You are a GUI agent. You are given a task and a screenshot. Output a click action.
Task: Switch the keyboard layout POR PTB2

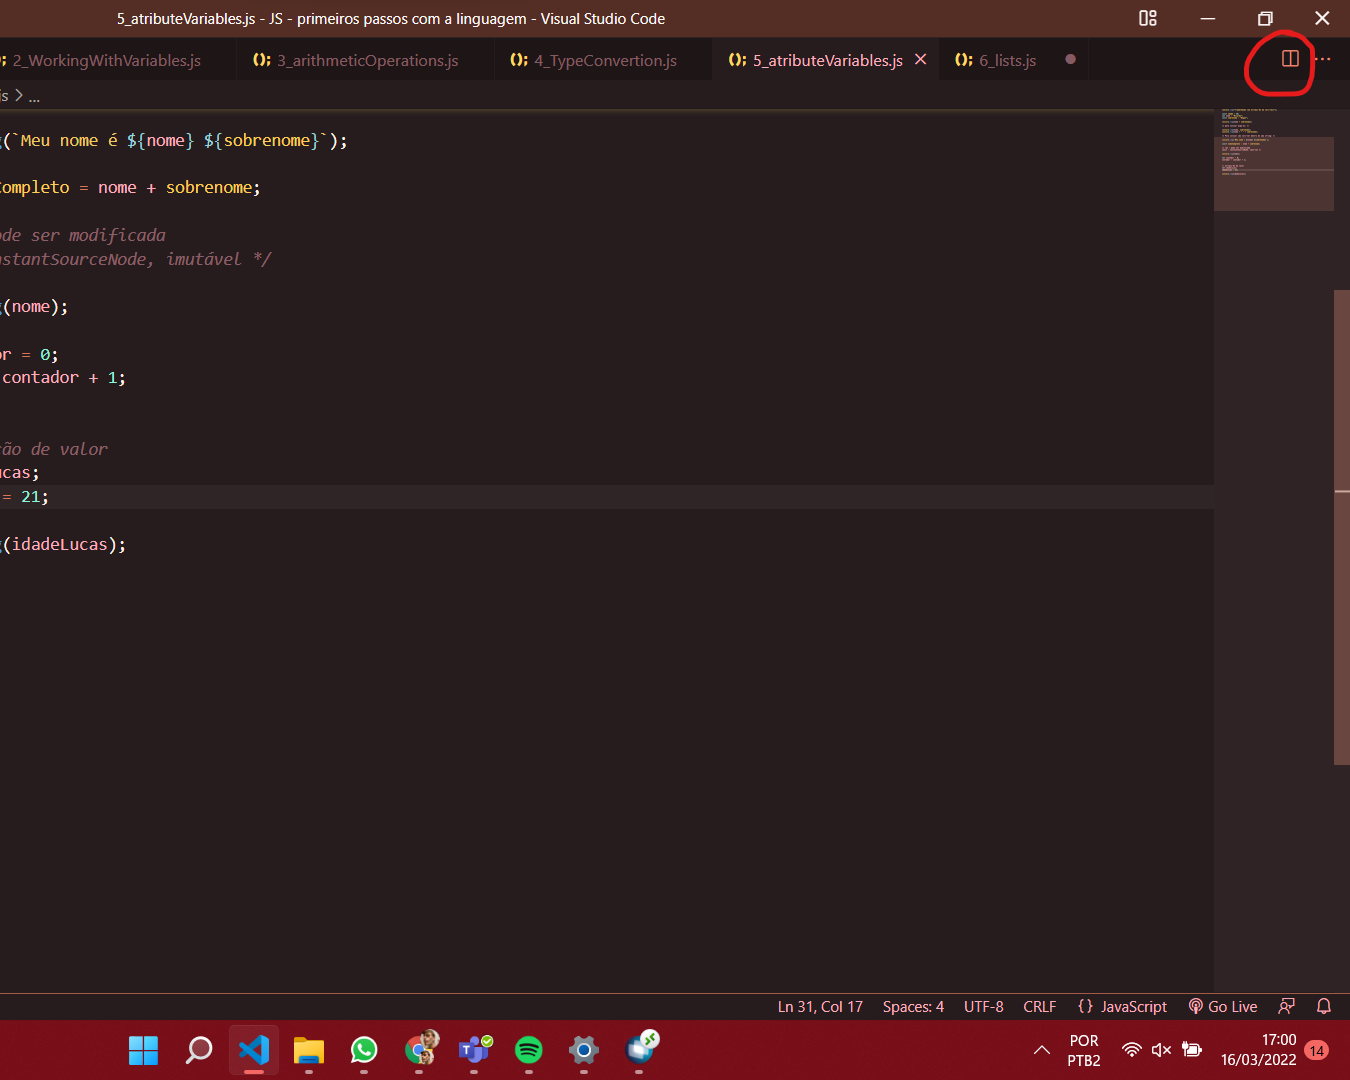[x=1084, y=1050]
